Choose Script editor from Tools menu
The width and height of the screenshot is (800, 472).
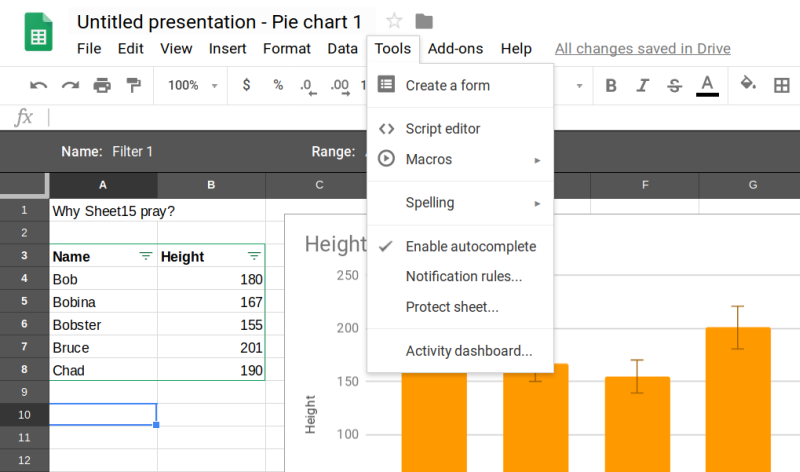click(x=442, y=129)
